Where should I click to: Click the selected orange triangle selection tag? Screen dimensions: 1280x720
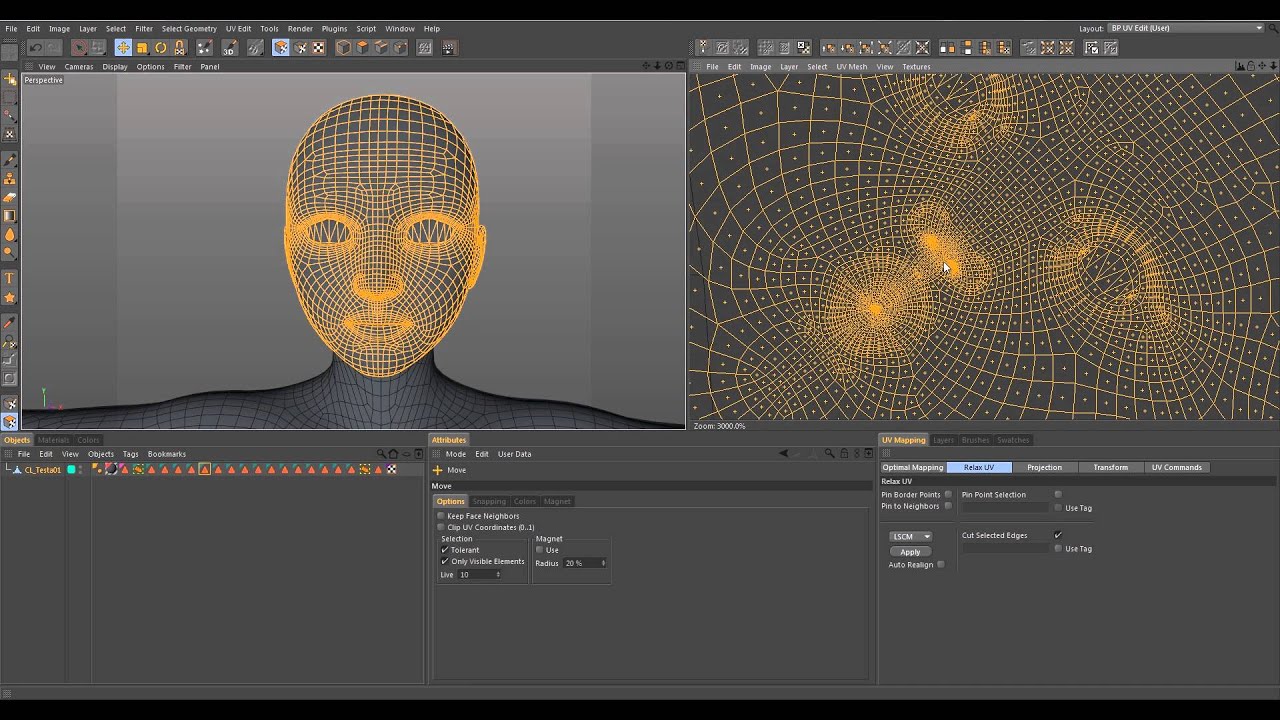point(205,469)
